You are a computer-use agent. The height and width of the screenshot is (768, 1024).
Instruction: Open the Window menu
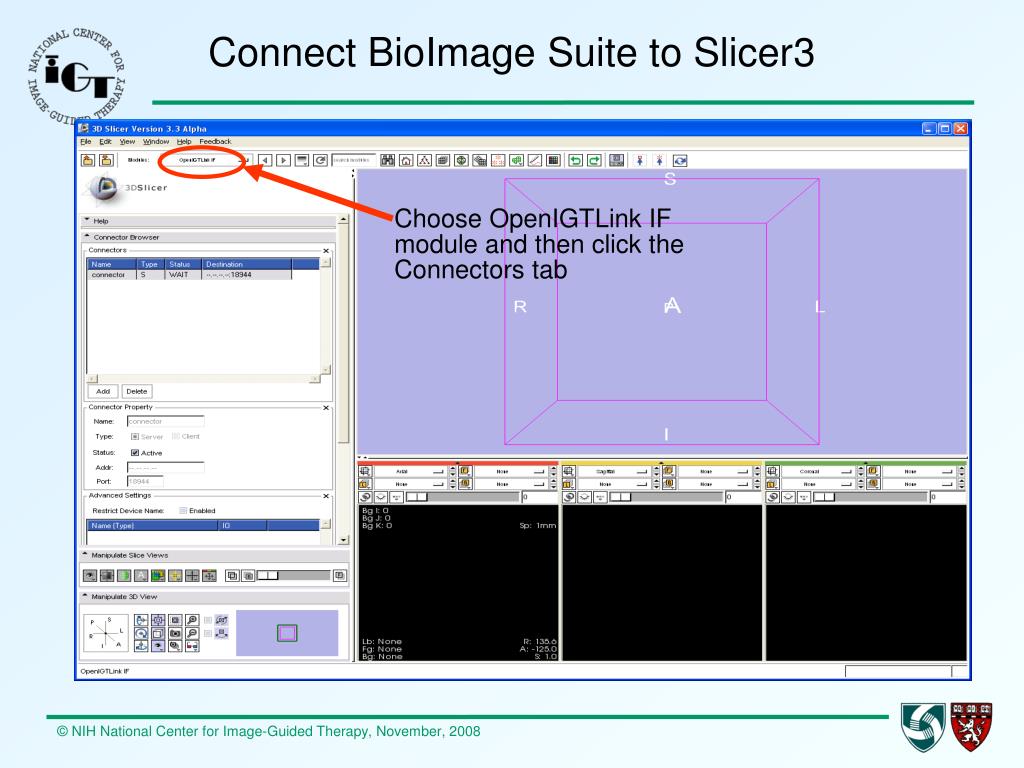click(x=155, y=142)
